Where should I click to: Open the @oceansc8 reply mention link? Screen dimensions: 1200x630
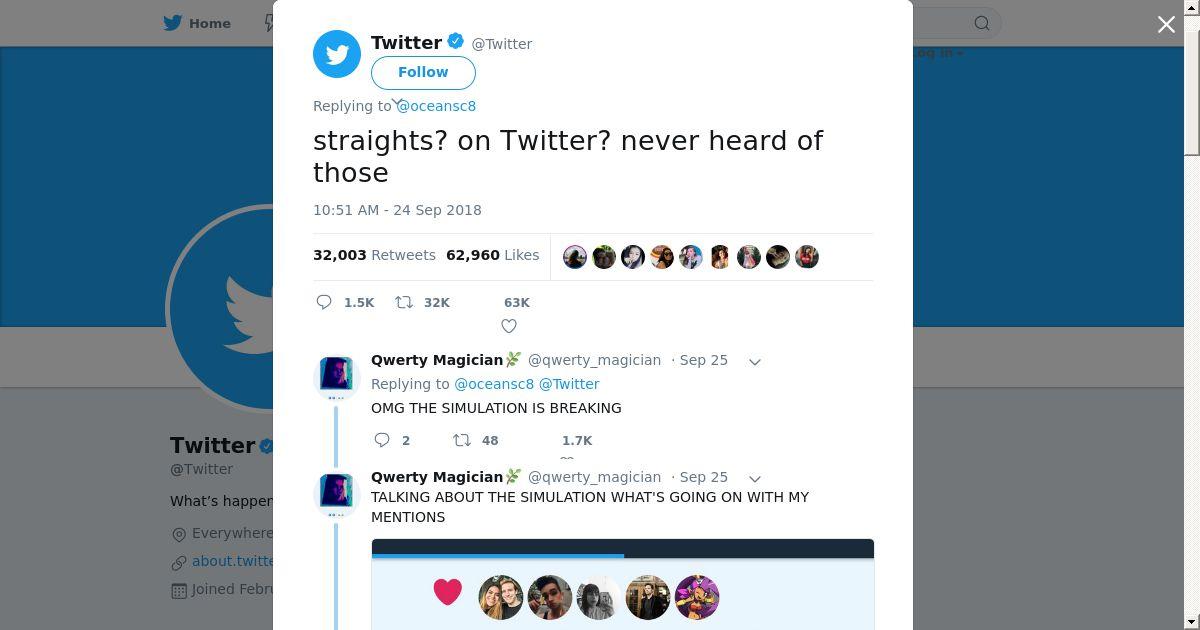(x=436, y=106)
